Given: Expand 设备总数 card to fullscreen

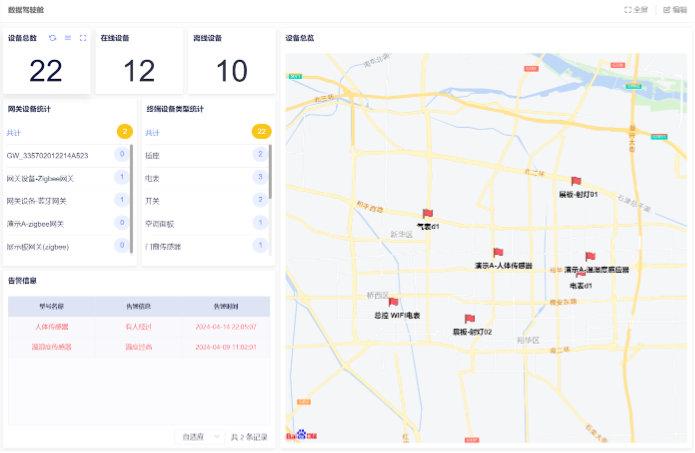Looking at the screenshot, I should (x=83, y=38).
